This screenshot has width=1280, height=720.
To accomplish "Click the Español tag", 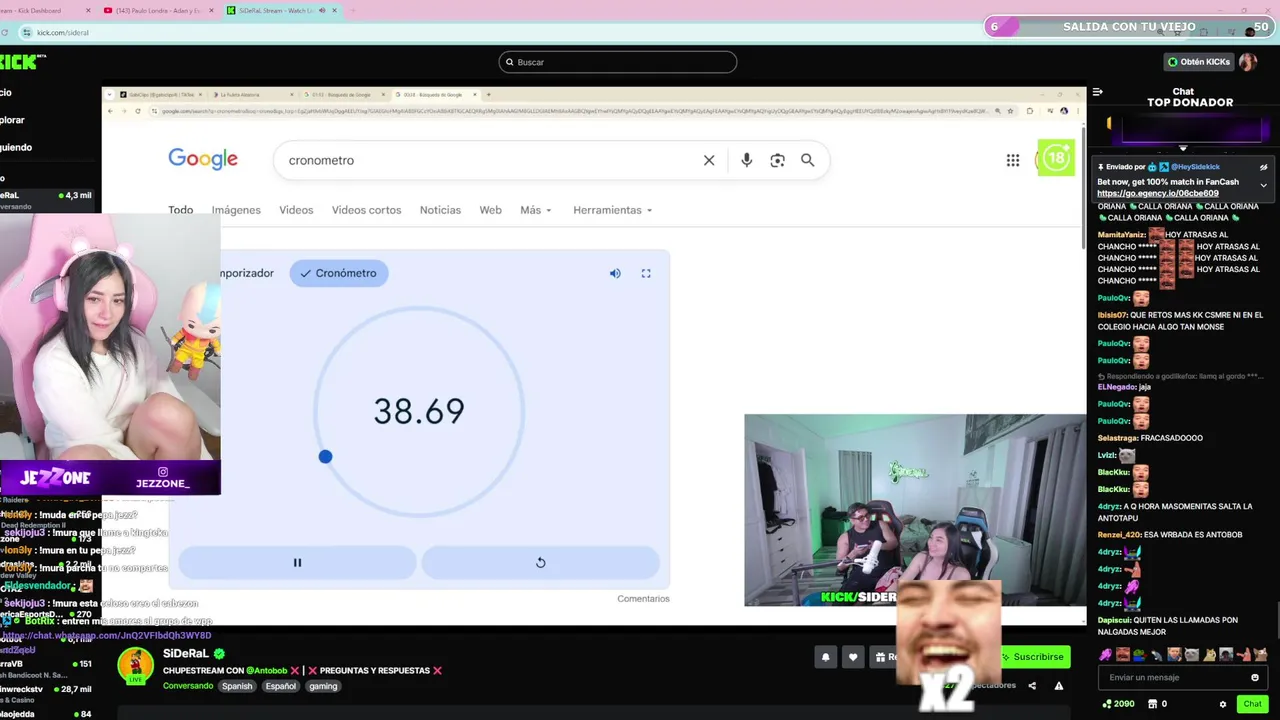I will pyautogui.click(x=280, y=686).
